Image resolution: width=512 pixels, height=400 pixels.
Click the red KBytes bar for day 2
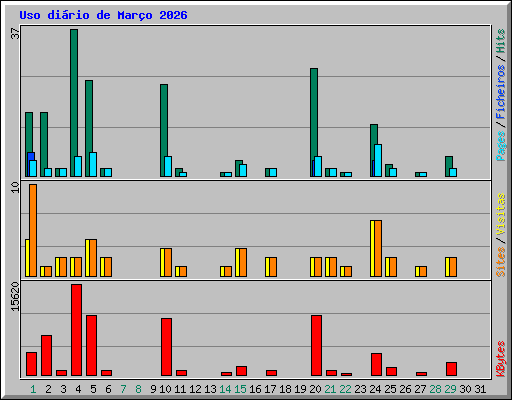[x=46, y=356]
